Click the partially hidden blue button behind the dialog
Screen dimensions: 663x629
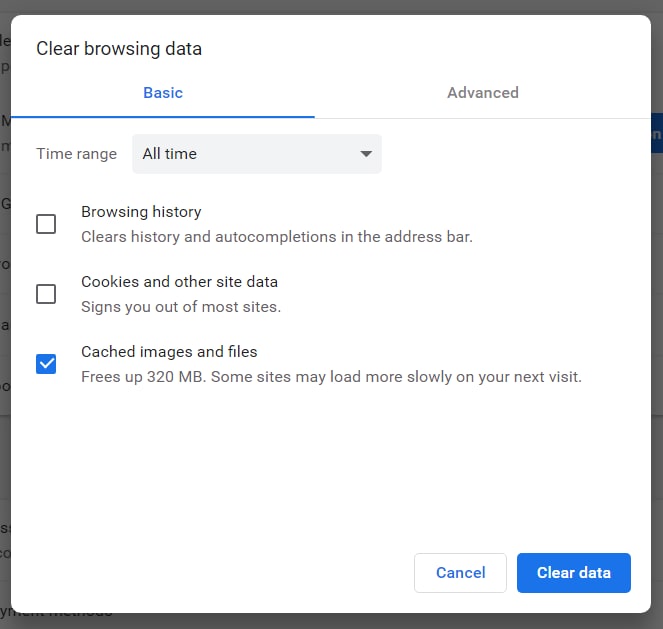click(x=657, y=133)
